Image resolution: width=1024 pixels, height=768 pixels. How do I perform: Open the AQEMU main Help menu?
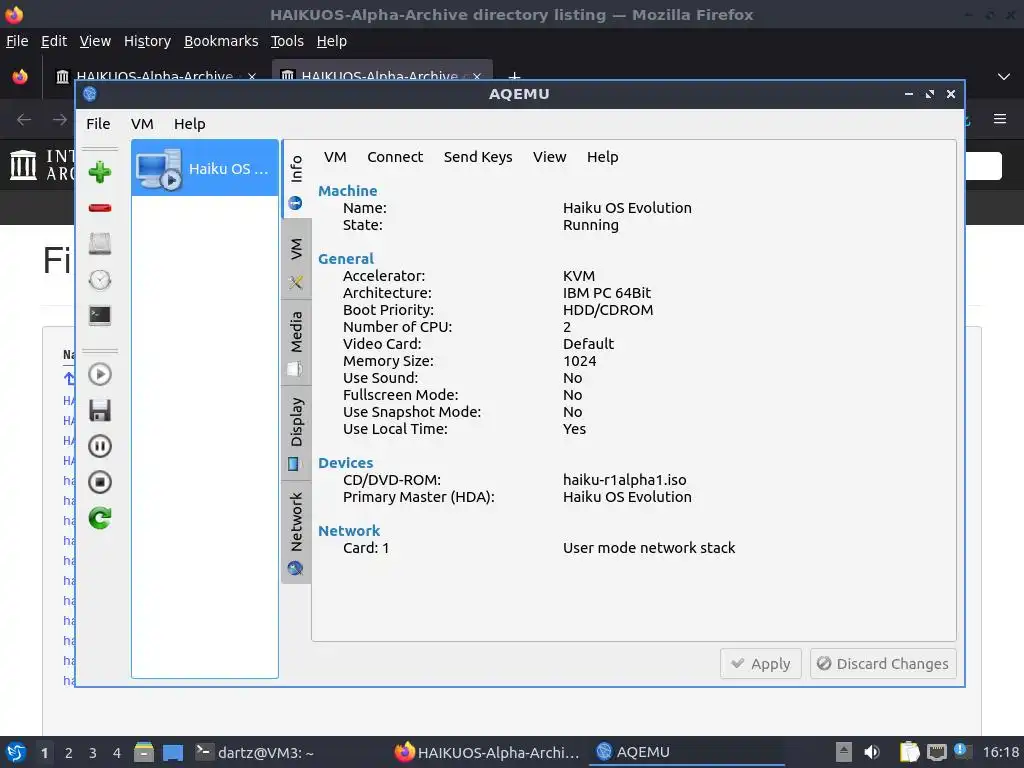(x=189, y=124)
